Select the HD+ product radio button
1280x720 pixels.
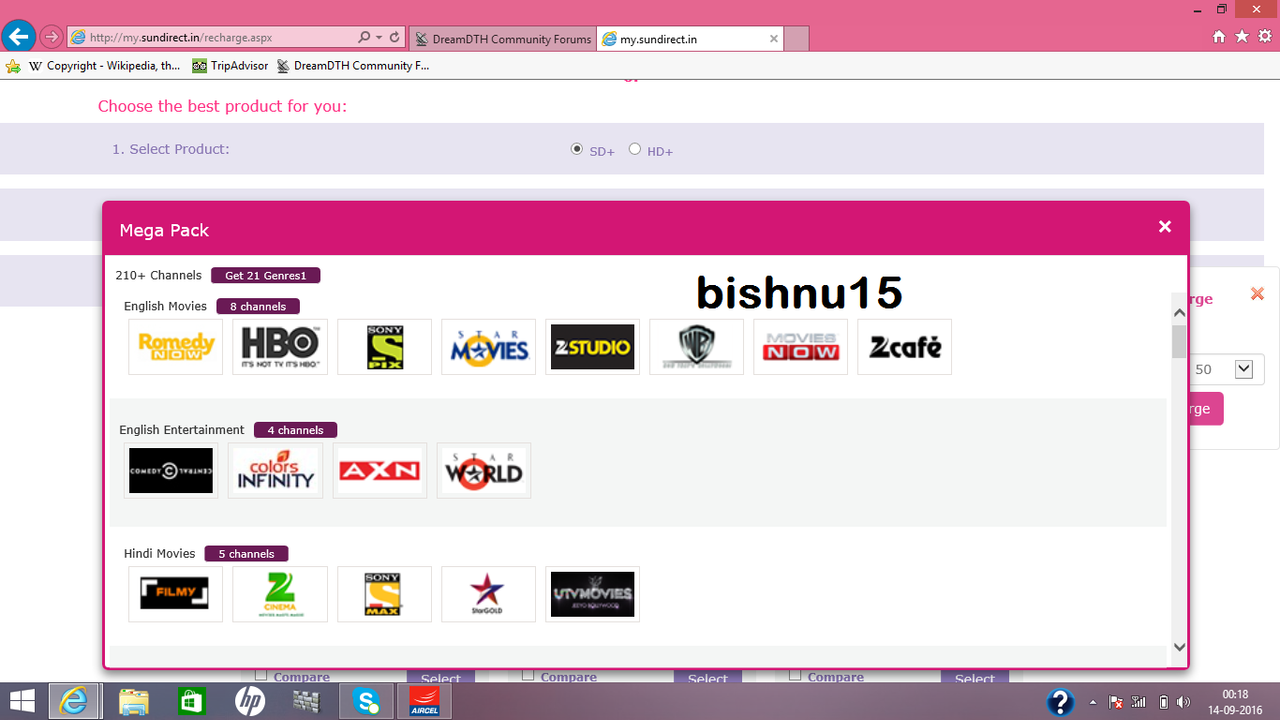click(x=635, y=149)
